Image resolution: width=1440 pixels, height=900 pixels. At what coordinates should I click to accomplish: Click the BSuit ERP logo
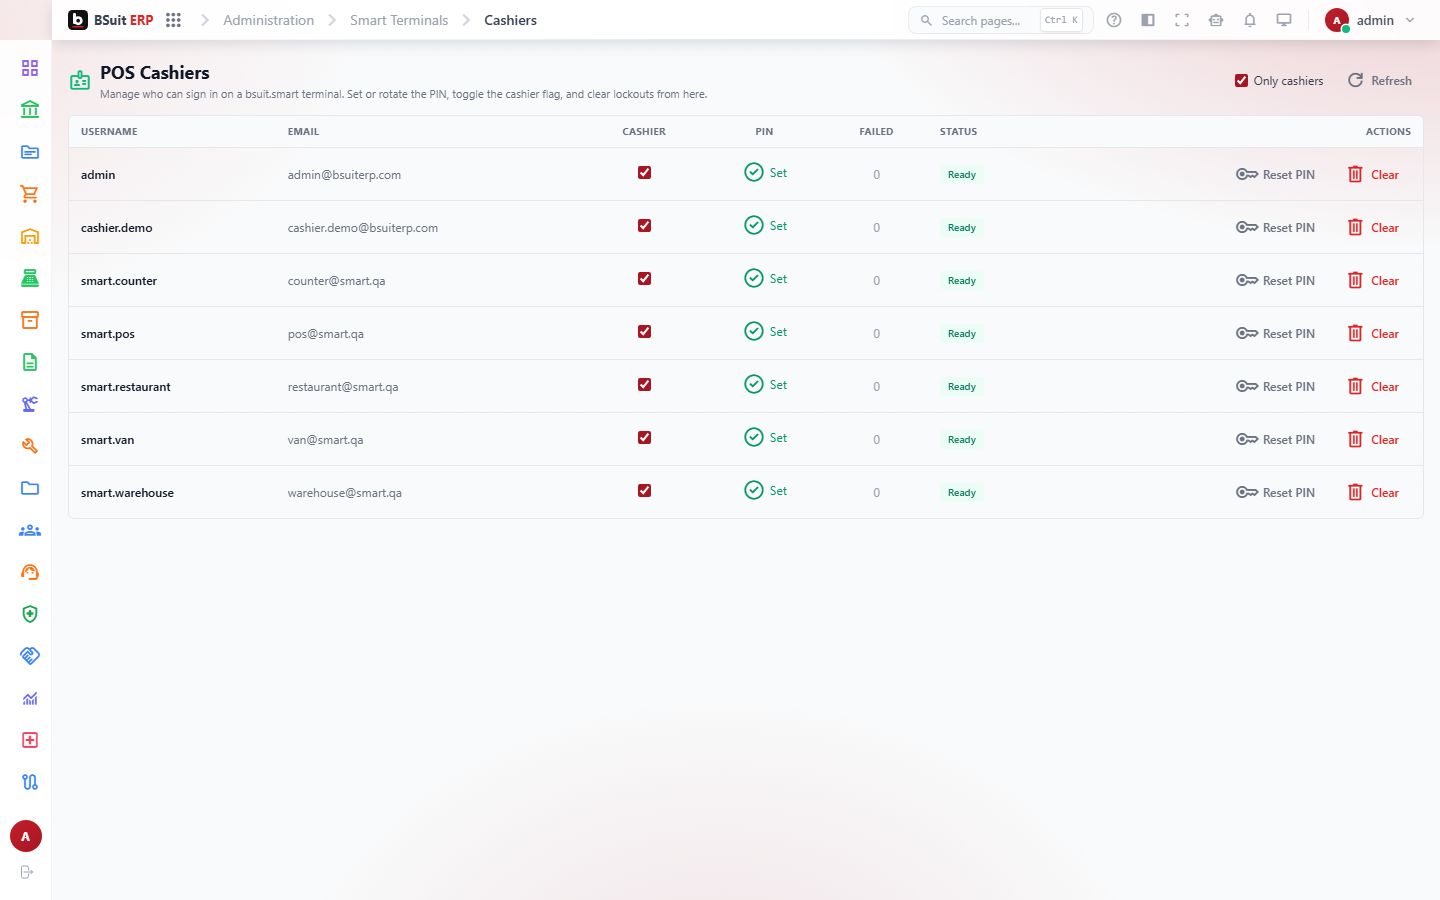111,20
